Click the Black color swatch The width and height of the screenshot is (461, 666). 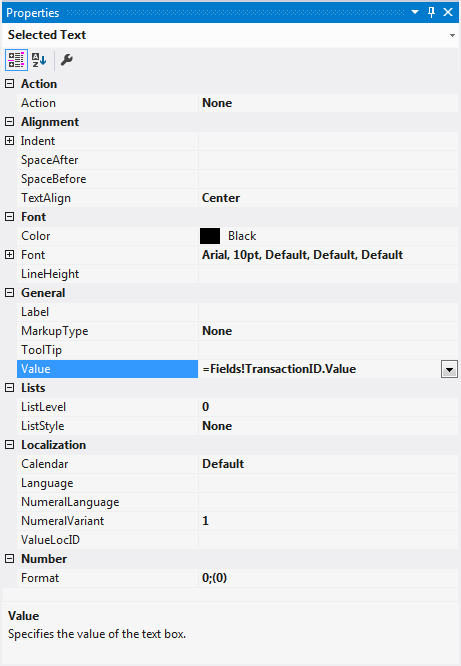click(210, 236)
